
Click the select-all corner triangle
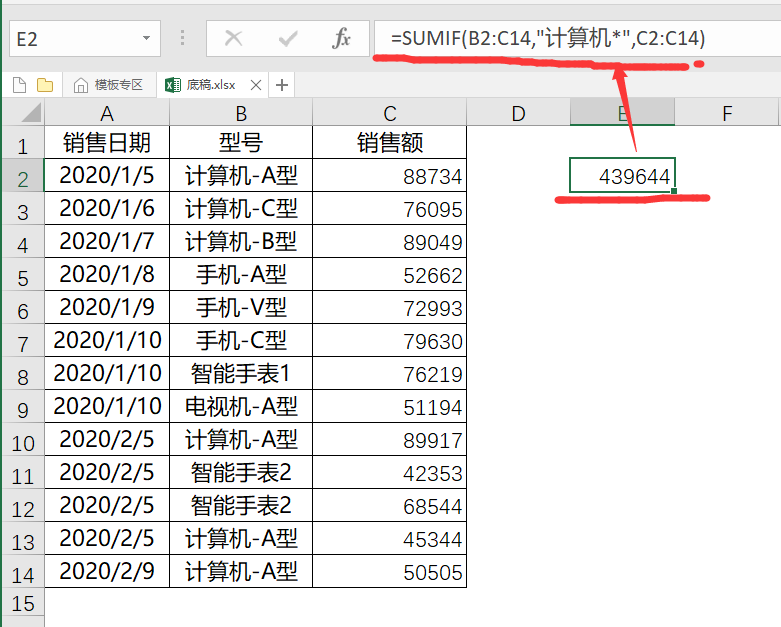tap(31, 113)
